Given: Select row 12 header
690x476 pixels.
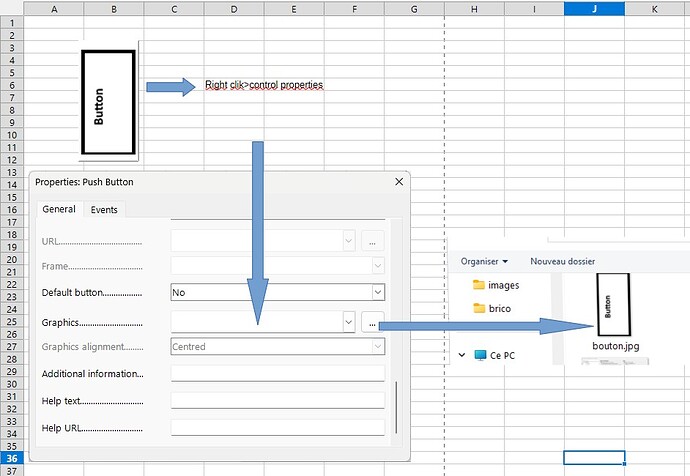Looking at the screenshot, I should click(12, 160).
